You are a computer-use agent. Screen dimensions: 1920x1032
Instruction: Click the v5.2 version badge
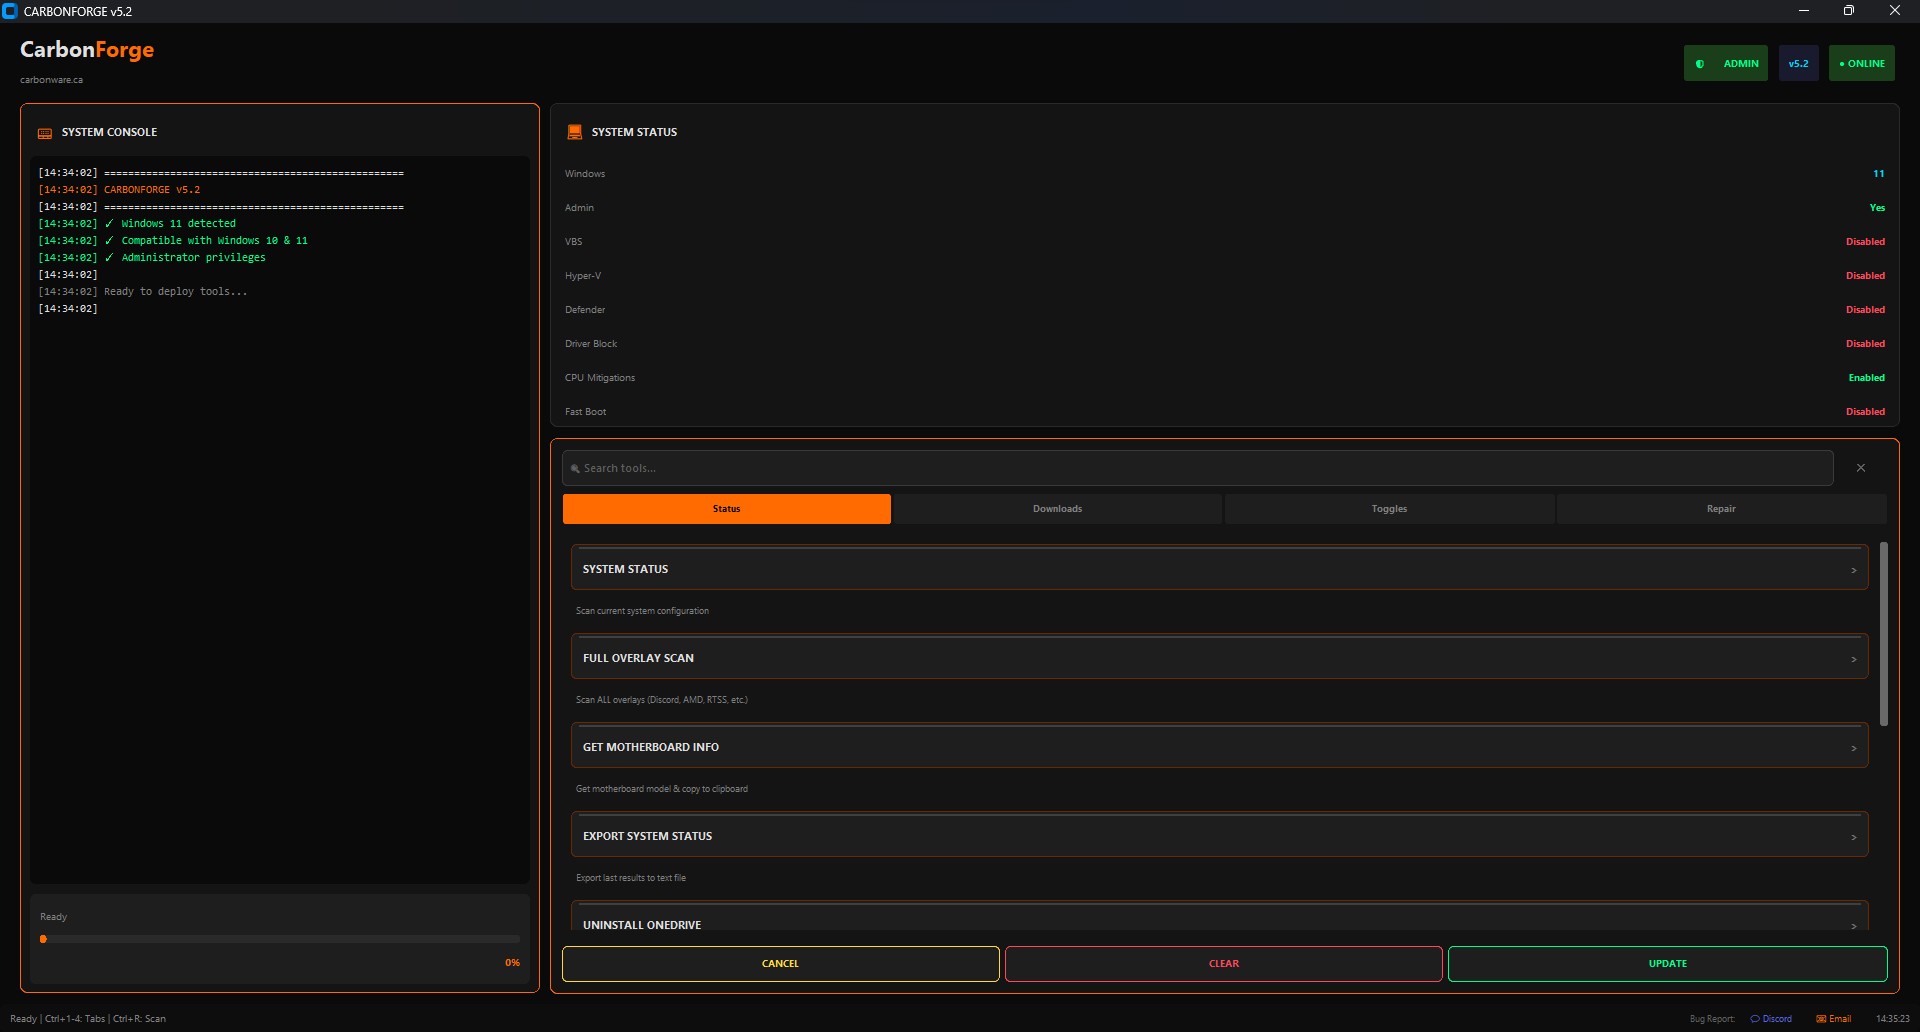1798,63
